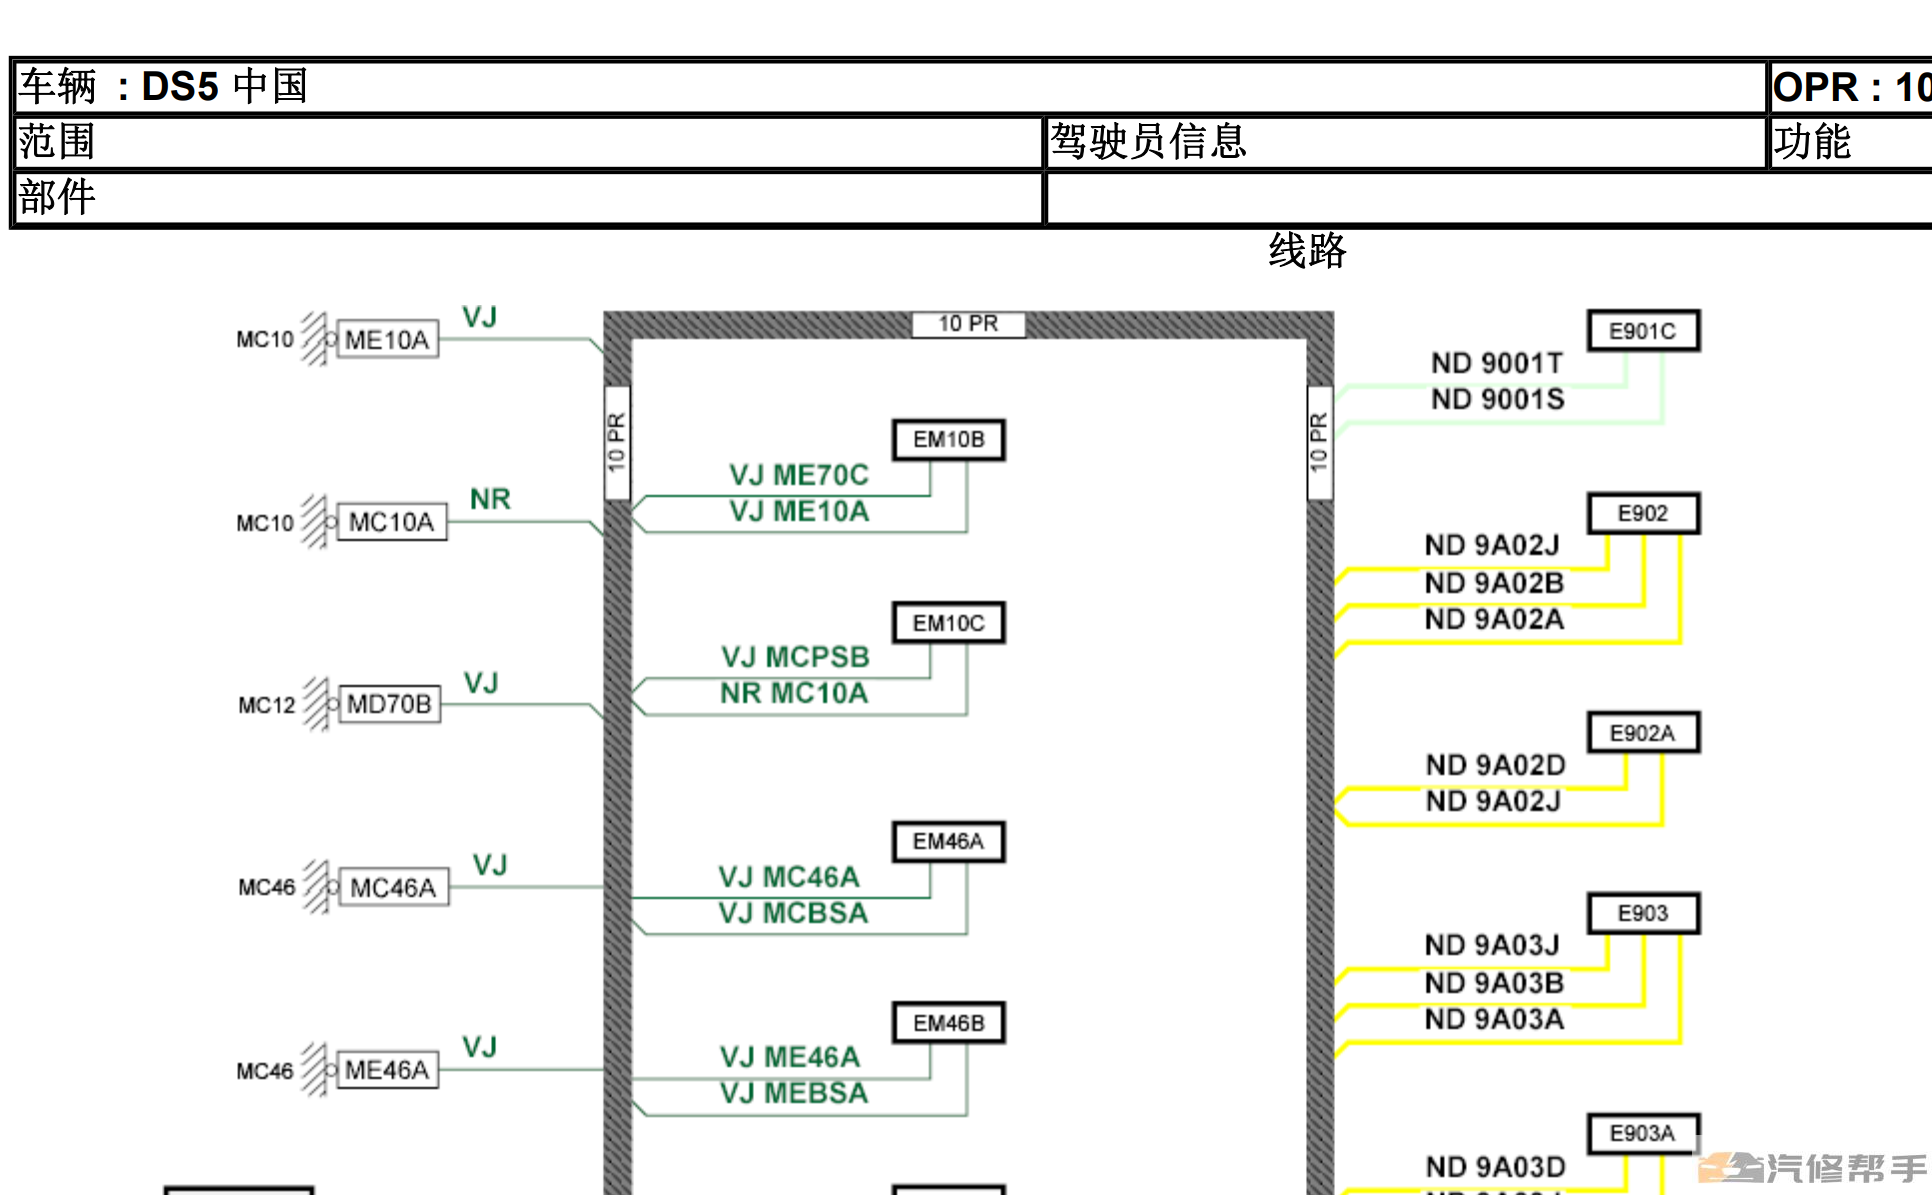Click the vehicle title DS5 中国
The width and height of the screenshot is (1932, 1195).
(225, 87)
